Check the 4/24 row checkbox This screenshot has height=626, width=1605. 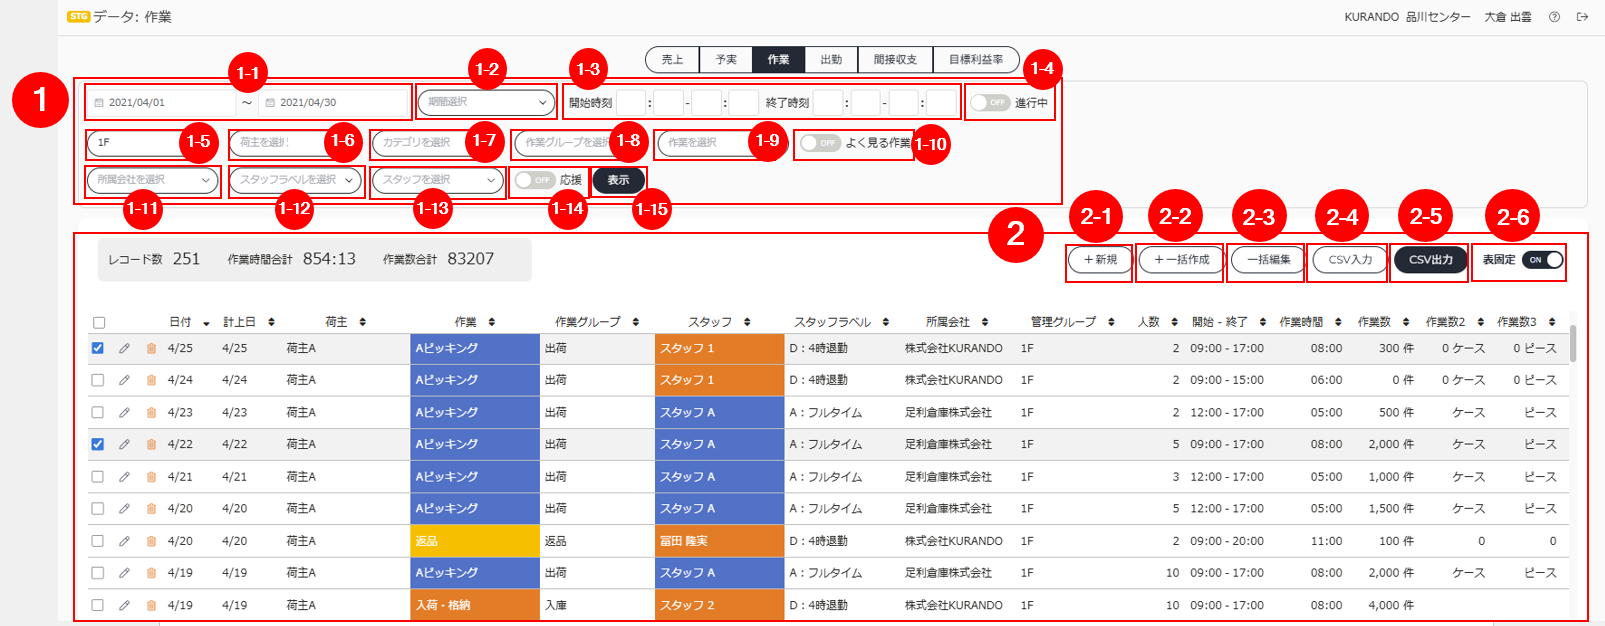point(98,381)
